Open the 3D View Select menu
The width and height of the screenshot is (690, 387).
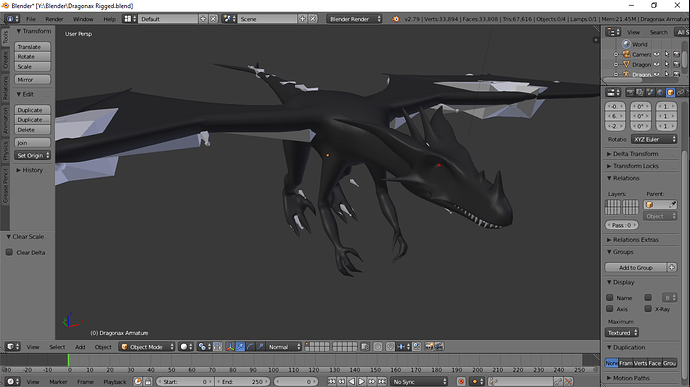tap(57, 347)
